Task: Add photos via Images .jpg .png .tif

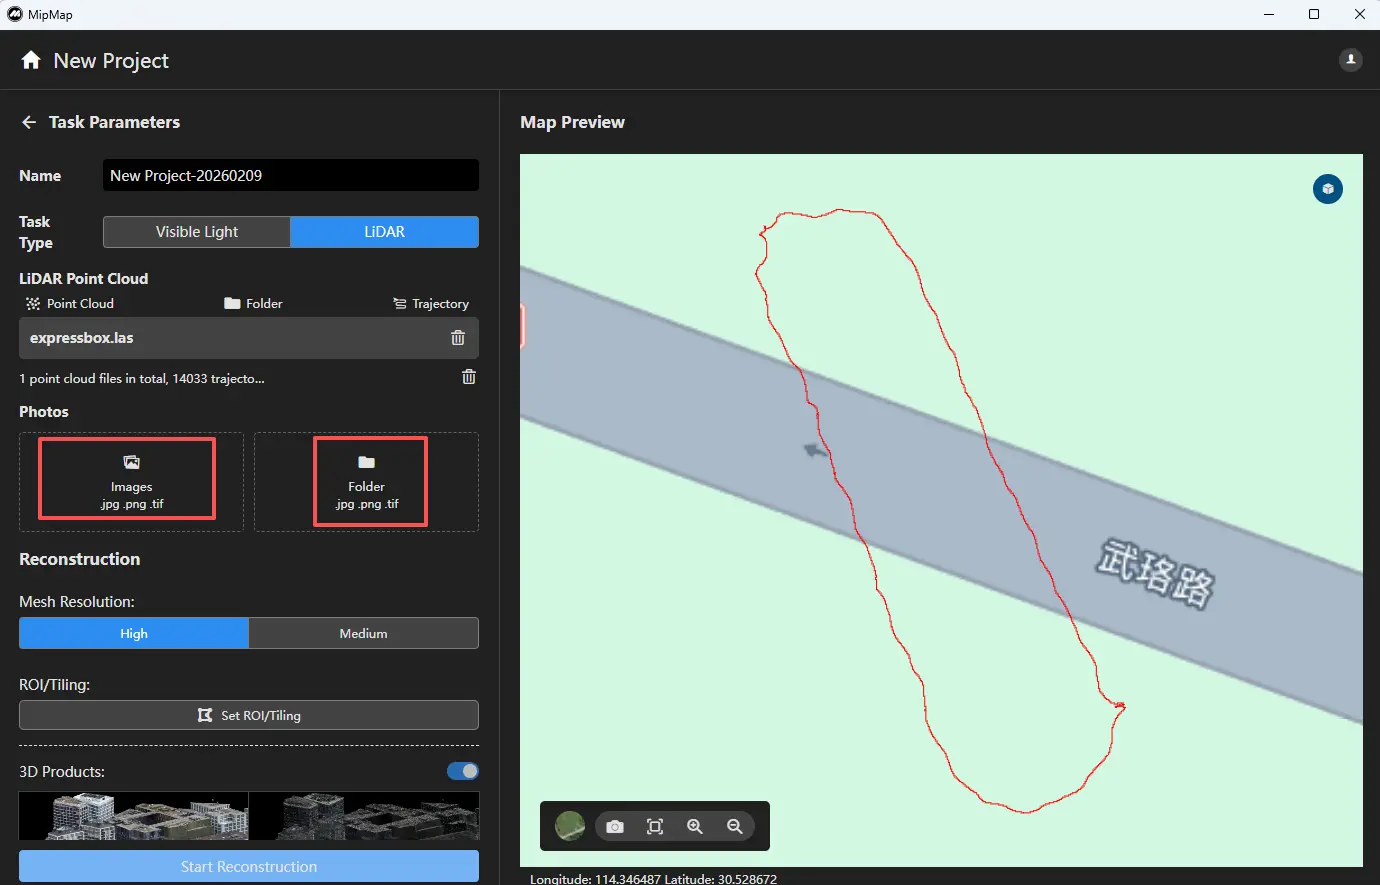Action: 131,481
